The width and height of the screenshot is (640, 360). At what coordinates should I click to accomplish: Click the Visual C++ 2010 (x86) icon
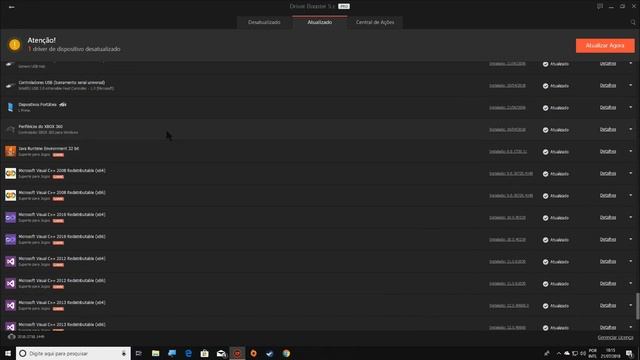tap(10, 240)
